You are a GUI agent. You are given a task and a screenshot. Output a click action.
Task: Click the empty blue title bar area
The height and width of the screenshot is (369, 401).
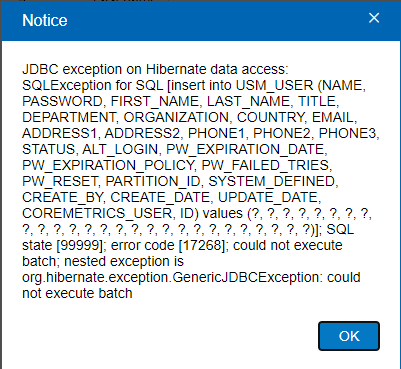click(217, 20)
